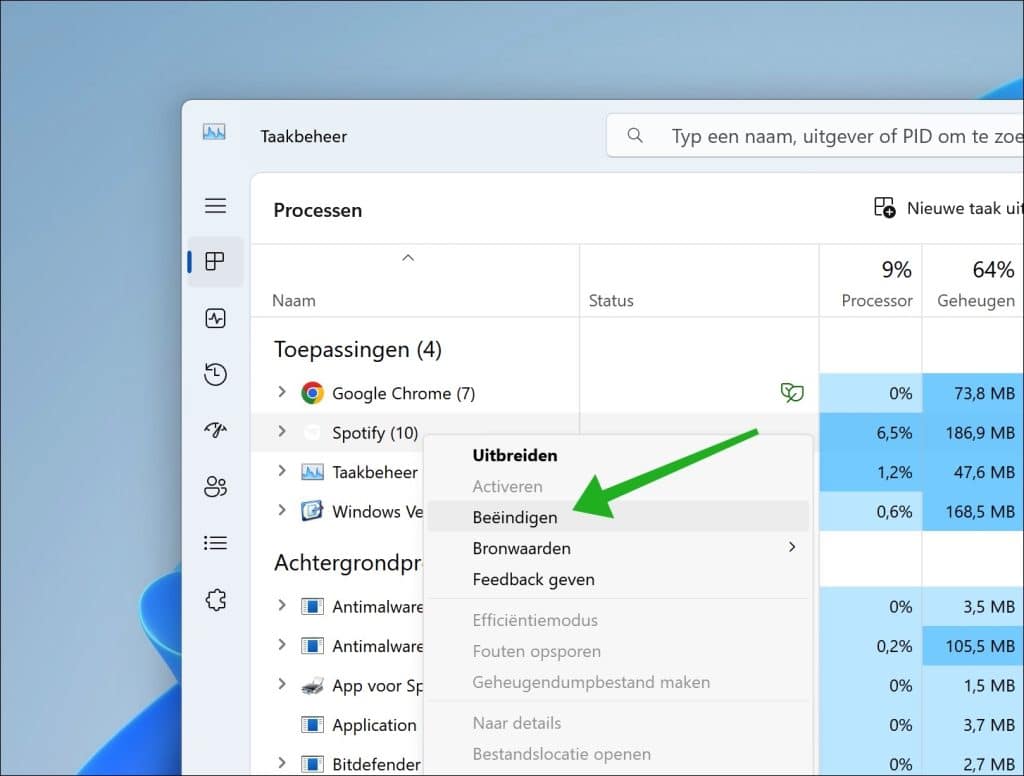Click the Windows Ve… process icon
Viewport: 1024px width, 776px height.
tap(312, 511)
